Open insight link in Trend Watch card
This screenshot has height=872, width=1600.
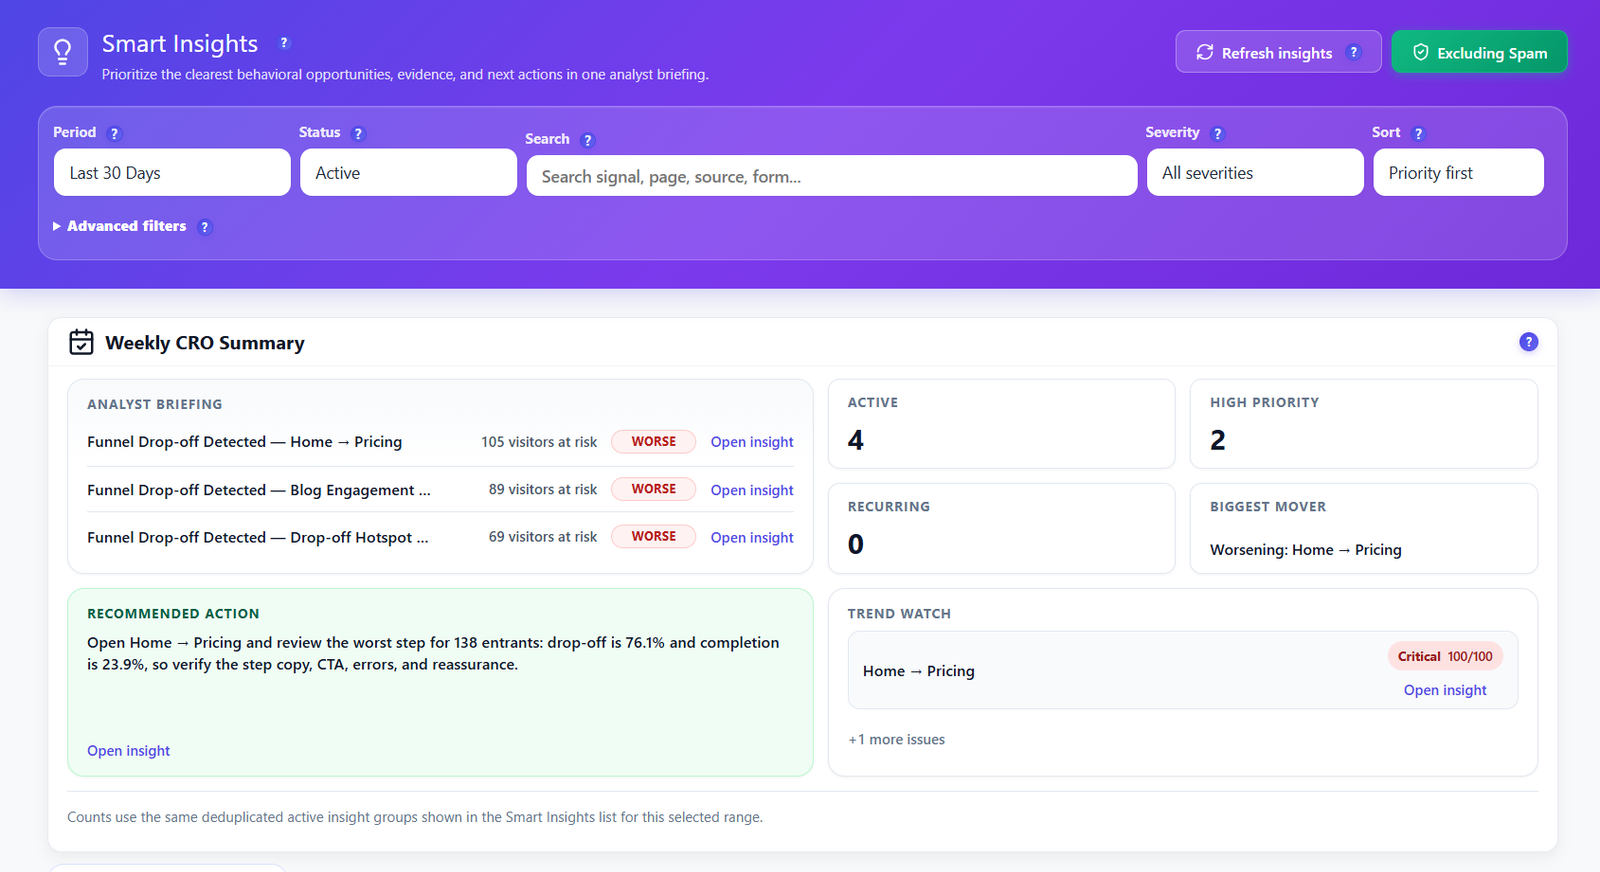pyautogui.click(x=1445, y=690)
